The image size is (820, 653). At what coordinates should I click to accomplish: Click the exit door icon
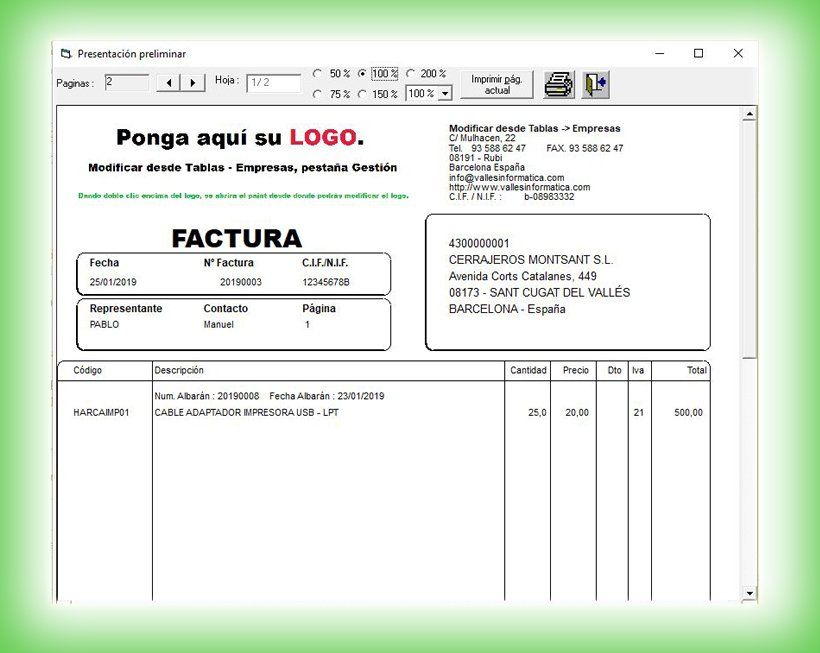click(x=596, y=84)
